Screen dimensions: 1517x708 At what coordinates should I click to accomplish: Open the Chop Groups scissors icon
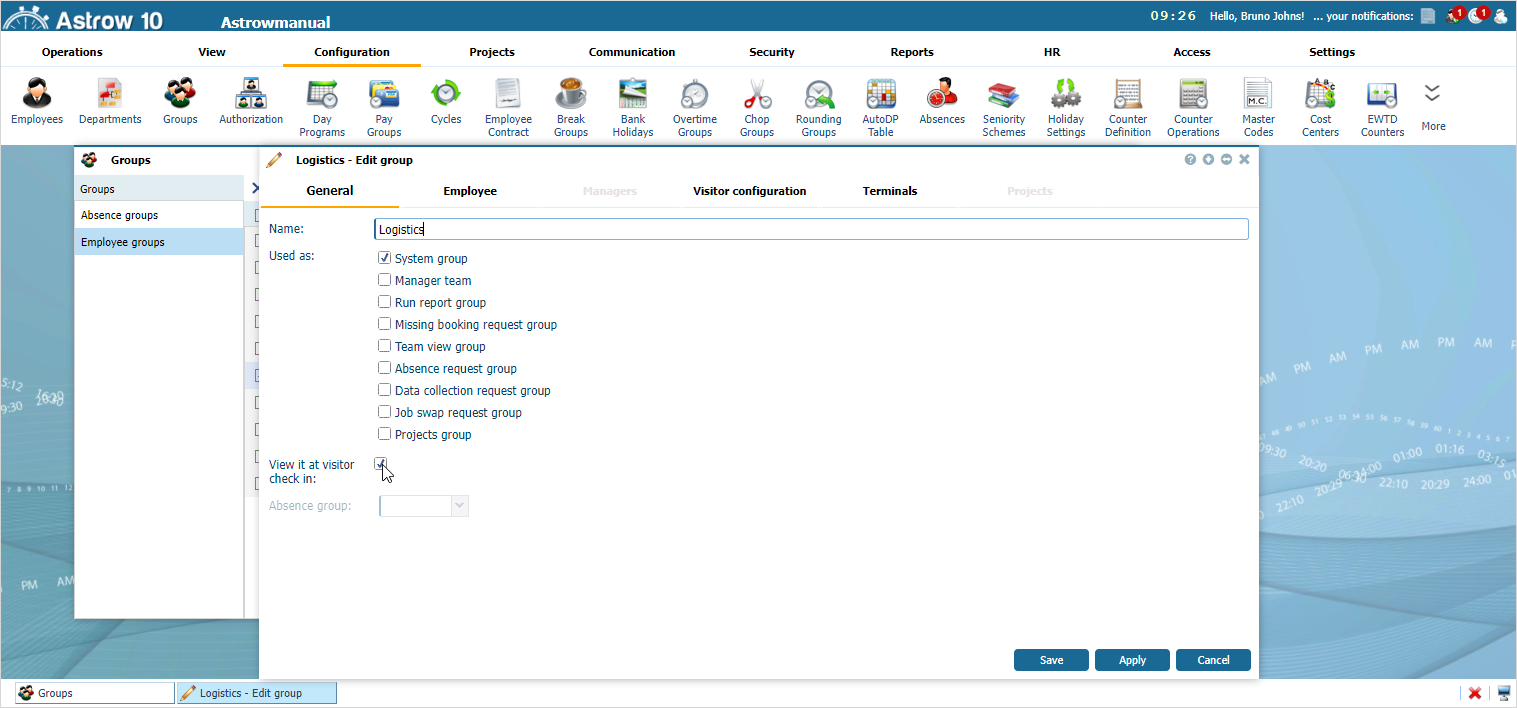(757, 96)
